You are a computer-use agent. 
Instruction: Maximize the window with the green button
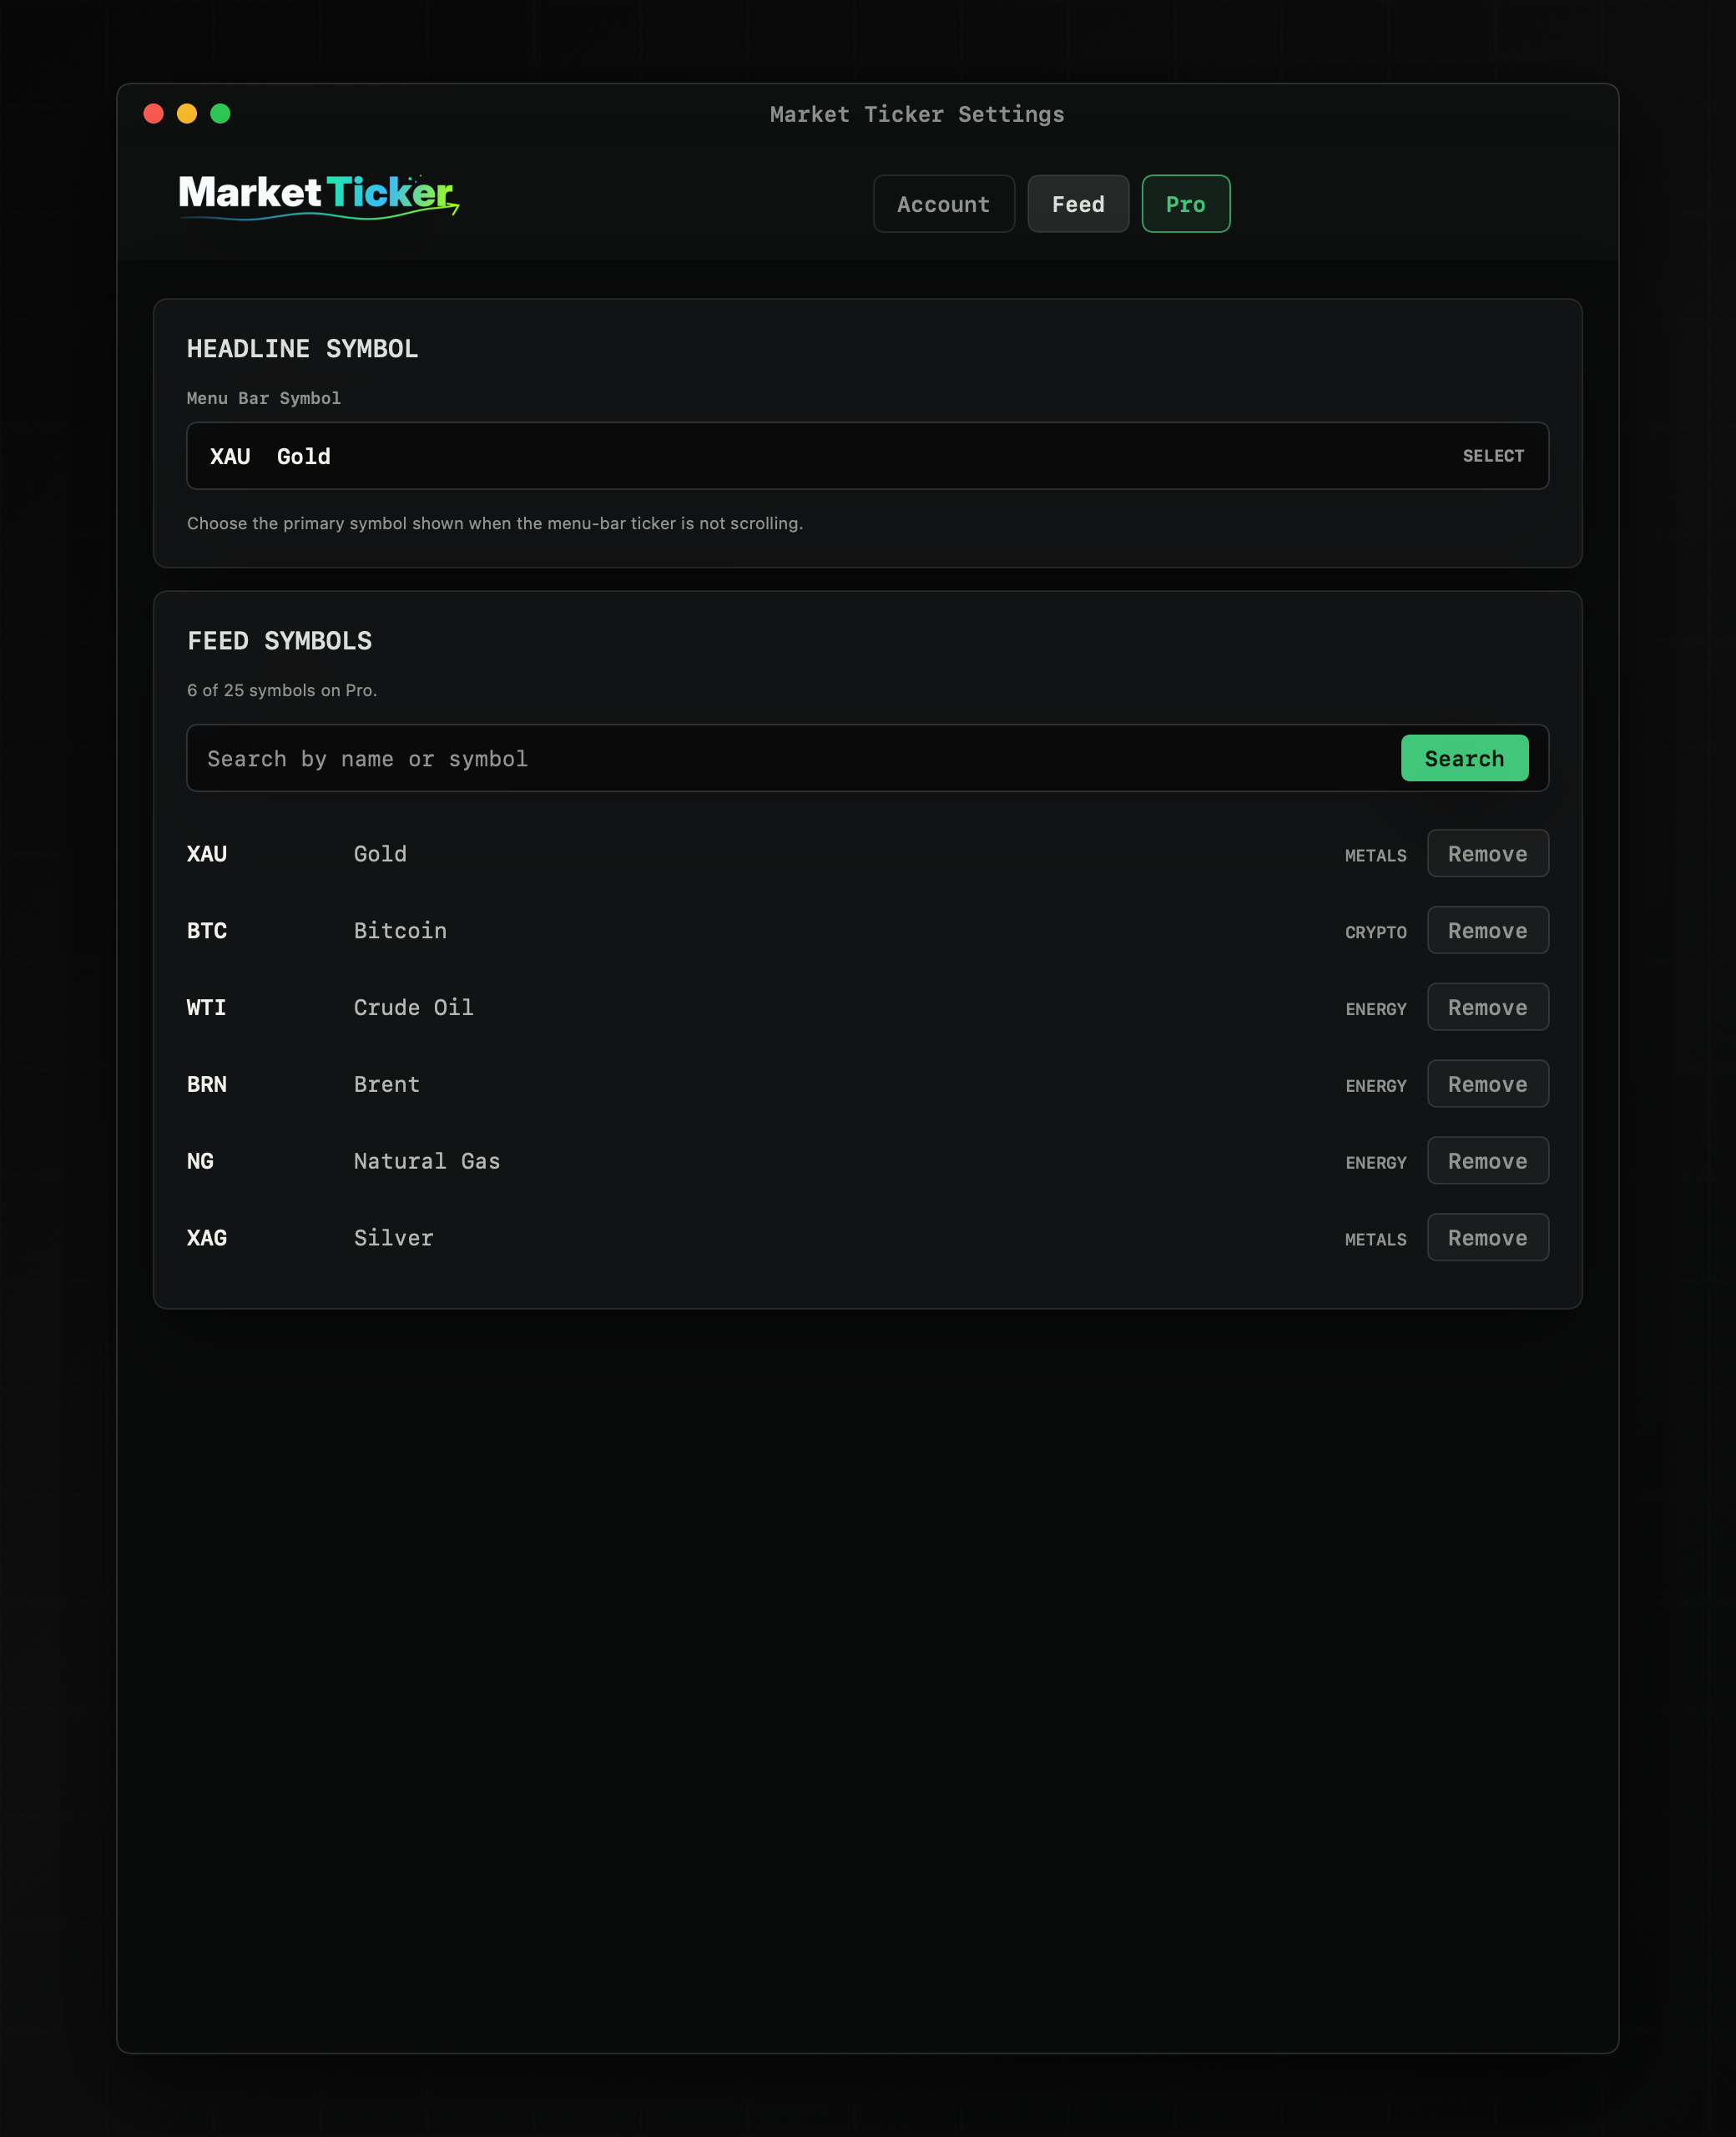pyautogui.click(x=221, y=114)
